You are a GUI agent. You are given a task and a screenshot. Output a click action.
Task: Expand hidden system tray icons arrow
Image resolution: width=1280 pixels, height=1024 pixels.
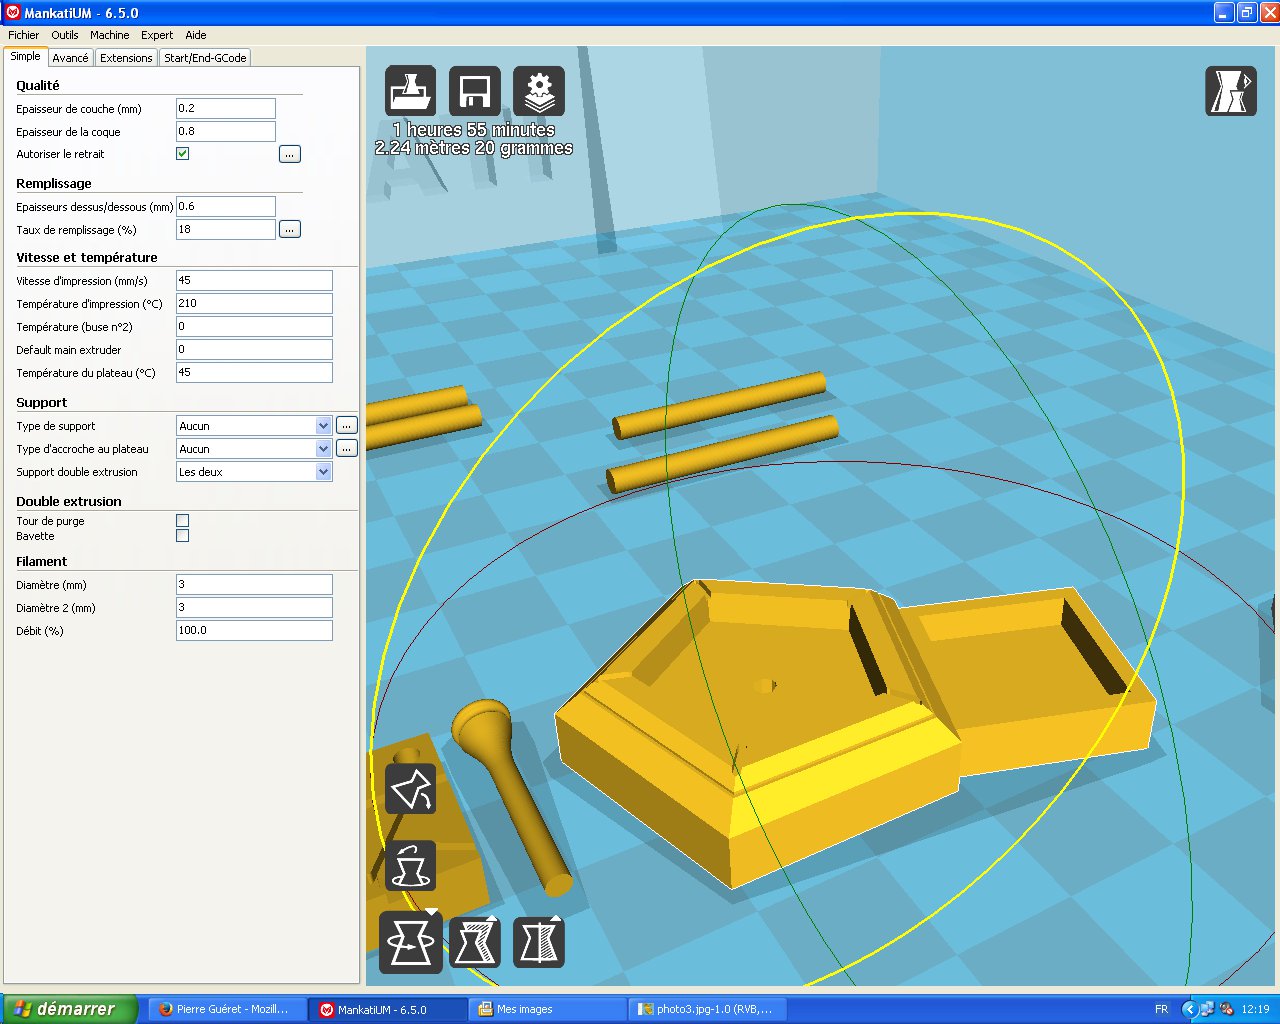1189,1009
